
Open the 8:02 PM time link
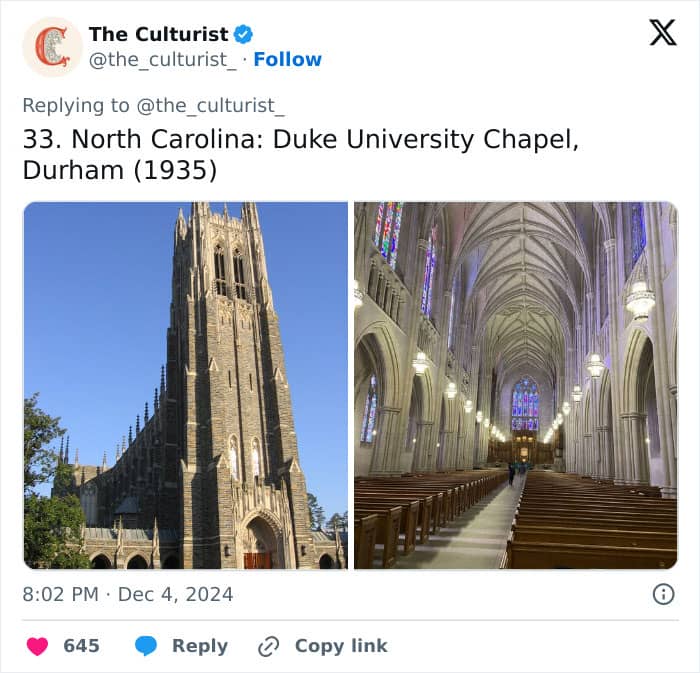coord(60,594)
